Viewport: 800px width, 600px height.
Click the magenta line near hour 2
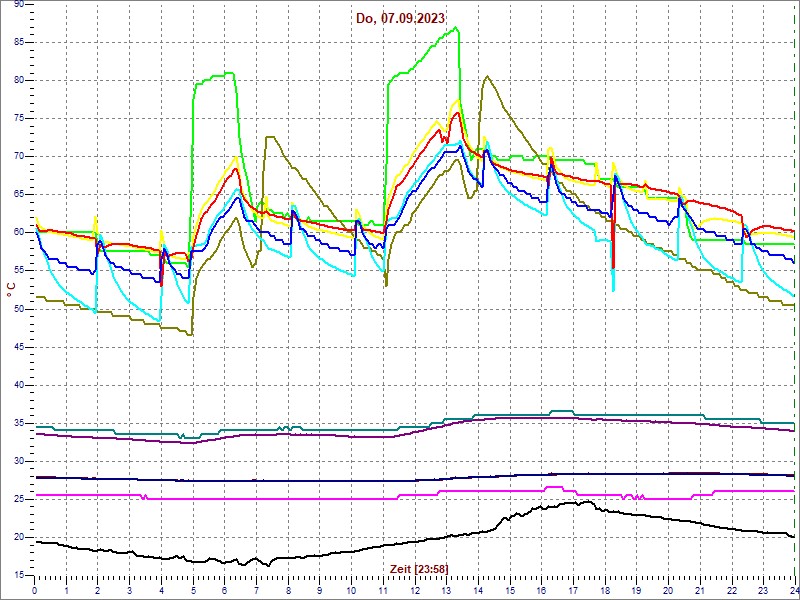98,495
